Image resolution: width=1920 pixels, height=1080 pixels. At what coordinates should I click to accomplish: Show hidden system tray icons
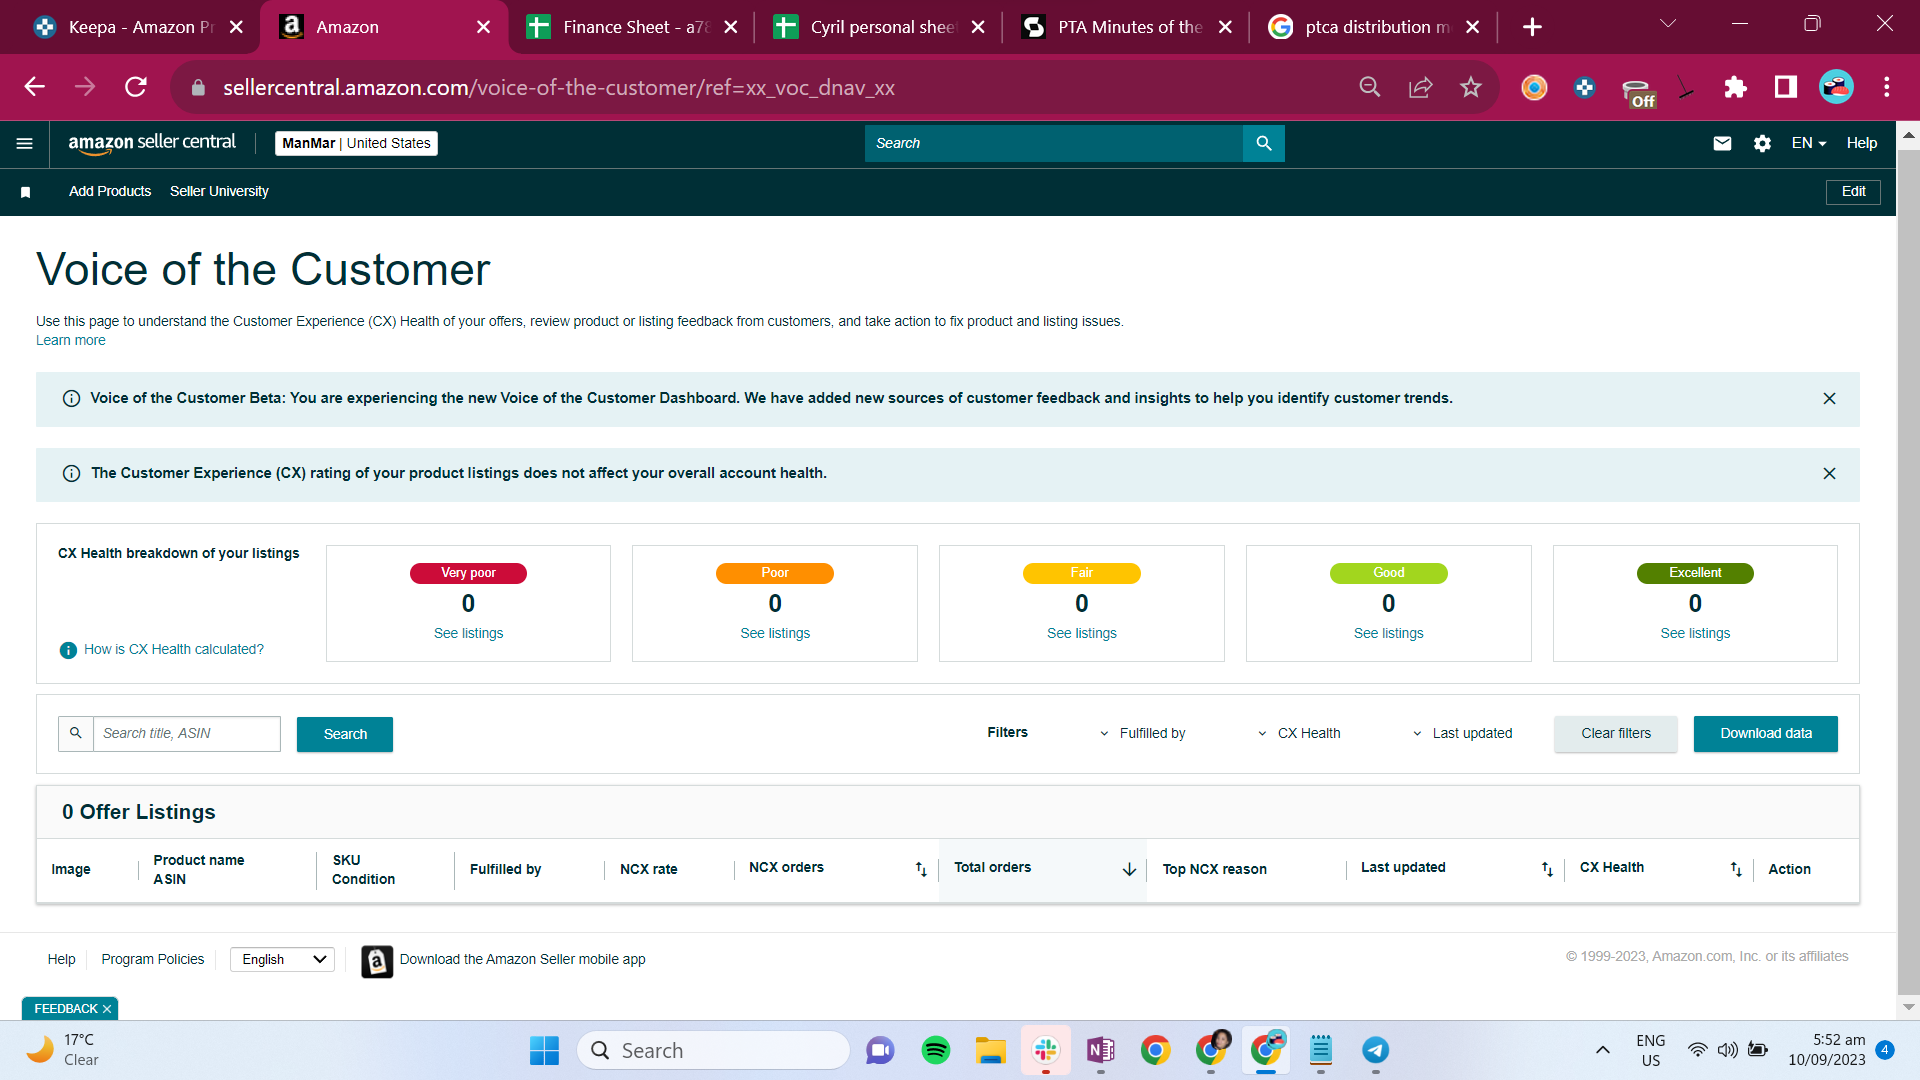point(1602,1050)
